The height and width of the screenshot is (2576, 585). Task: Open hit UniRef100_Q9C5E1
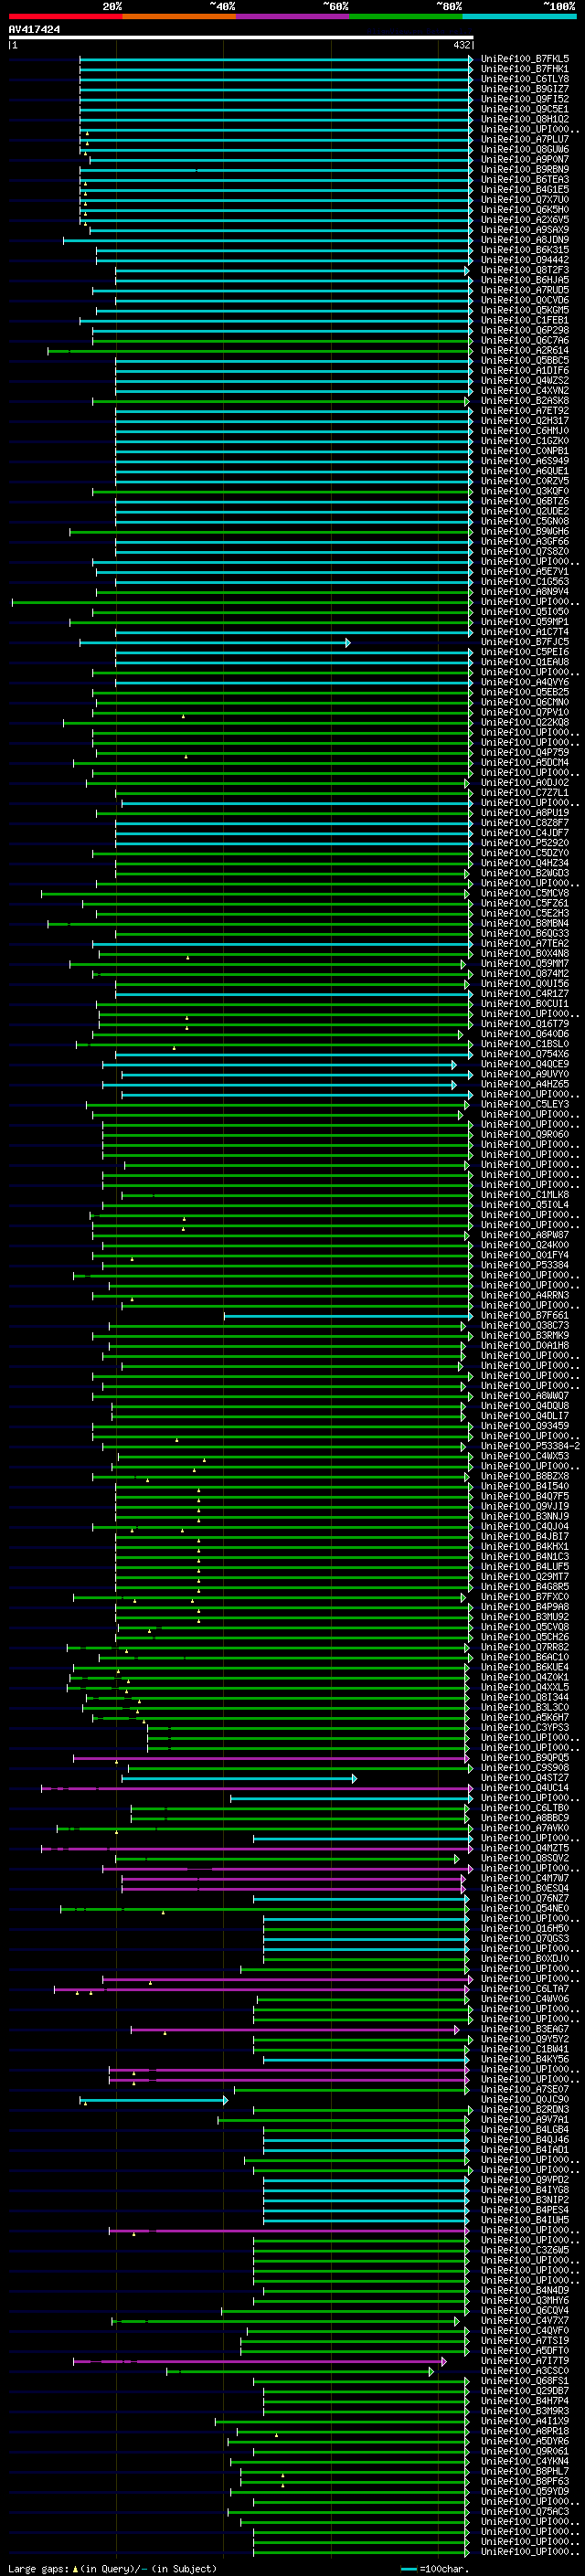[x=525, y=109]
